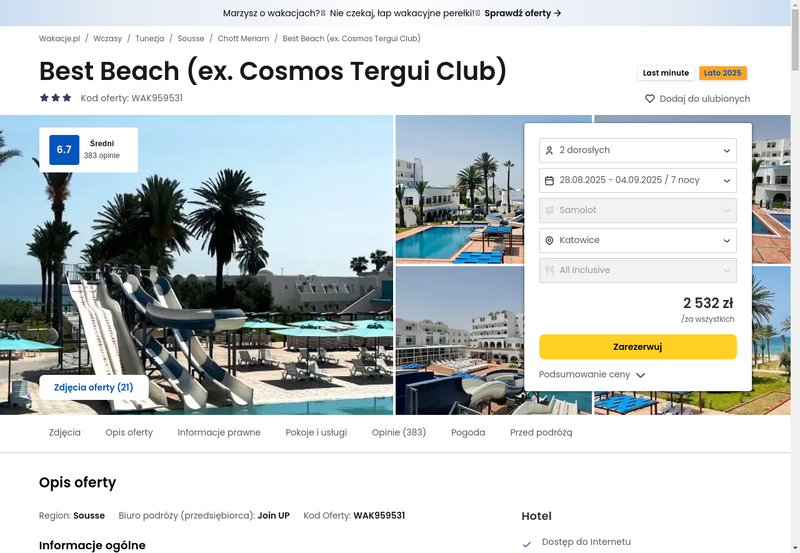Open Zdjęcia oferty (21) photo gallery
Image resolution: width=800 pixels, height=553 pixels.
[94, 387]
